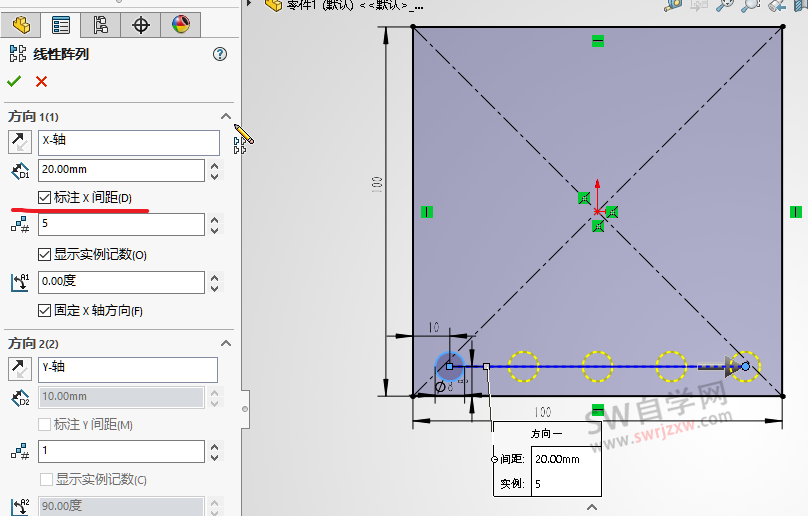Edit 间距 20.00mm in the callout

point(566,459)
